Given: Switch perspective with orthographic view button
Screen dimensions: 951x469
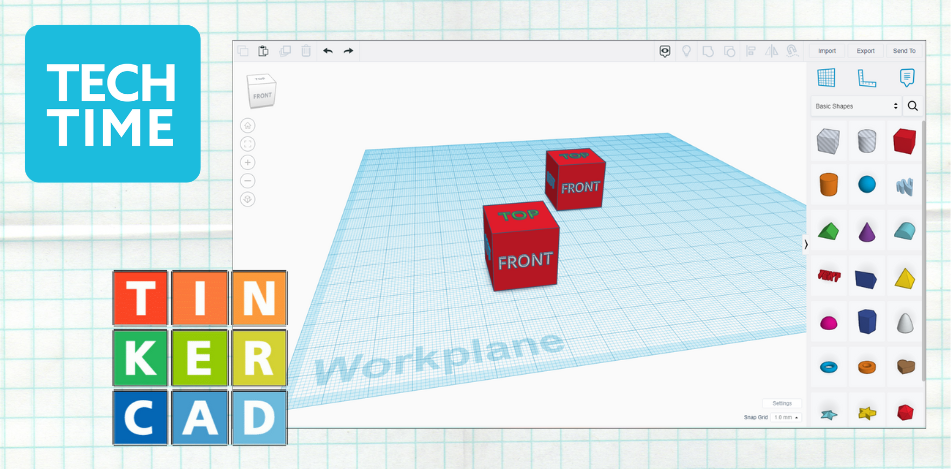Looking at the screenshot, I should click(x=248, y=199).
